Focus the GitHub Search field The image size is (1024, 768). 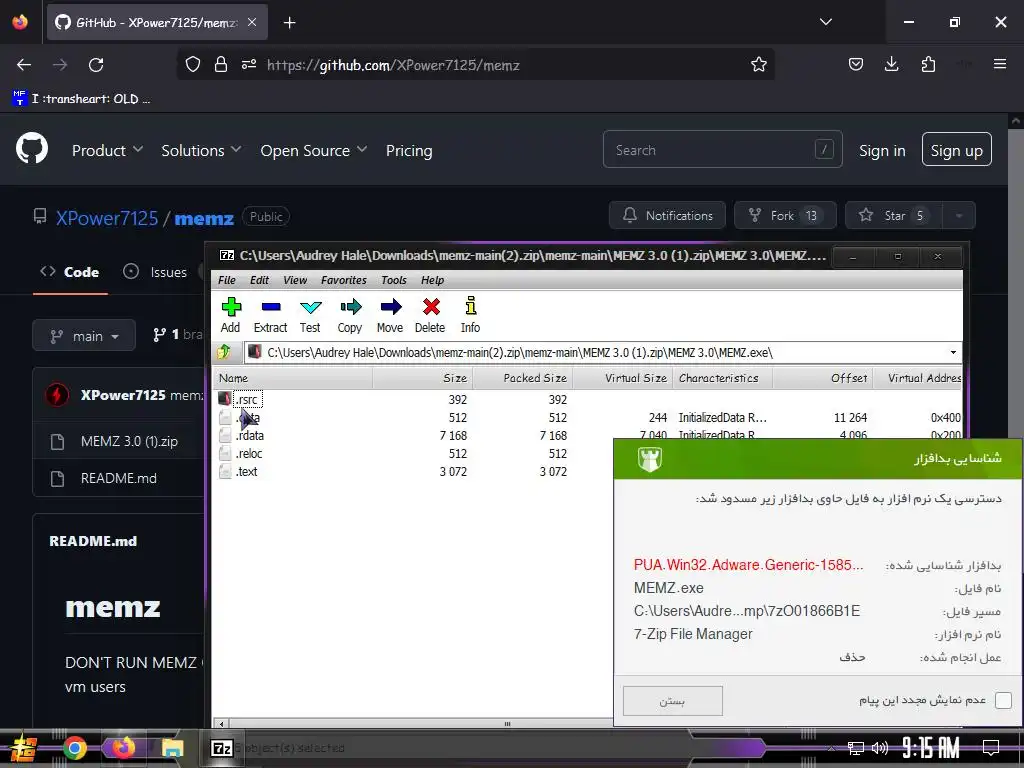[722, 150]
